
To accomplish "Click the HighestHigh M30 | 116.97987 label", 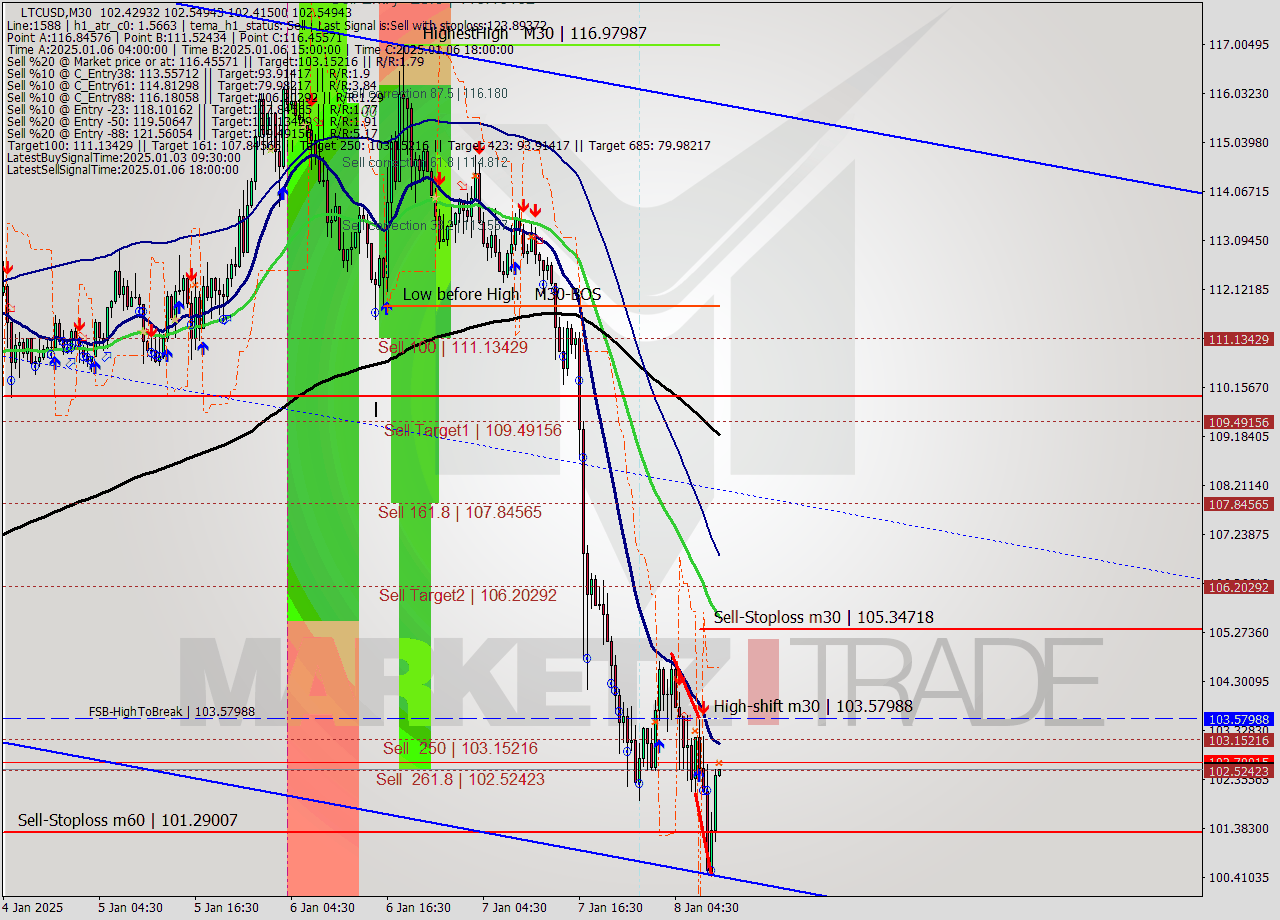I will point(534,33).
